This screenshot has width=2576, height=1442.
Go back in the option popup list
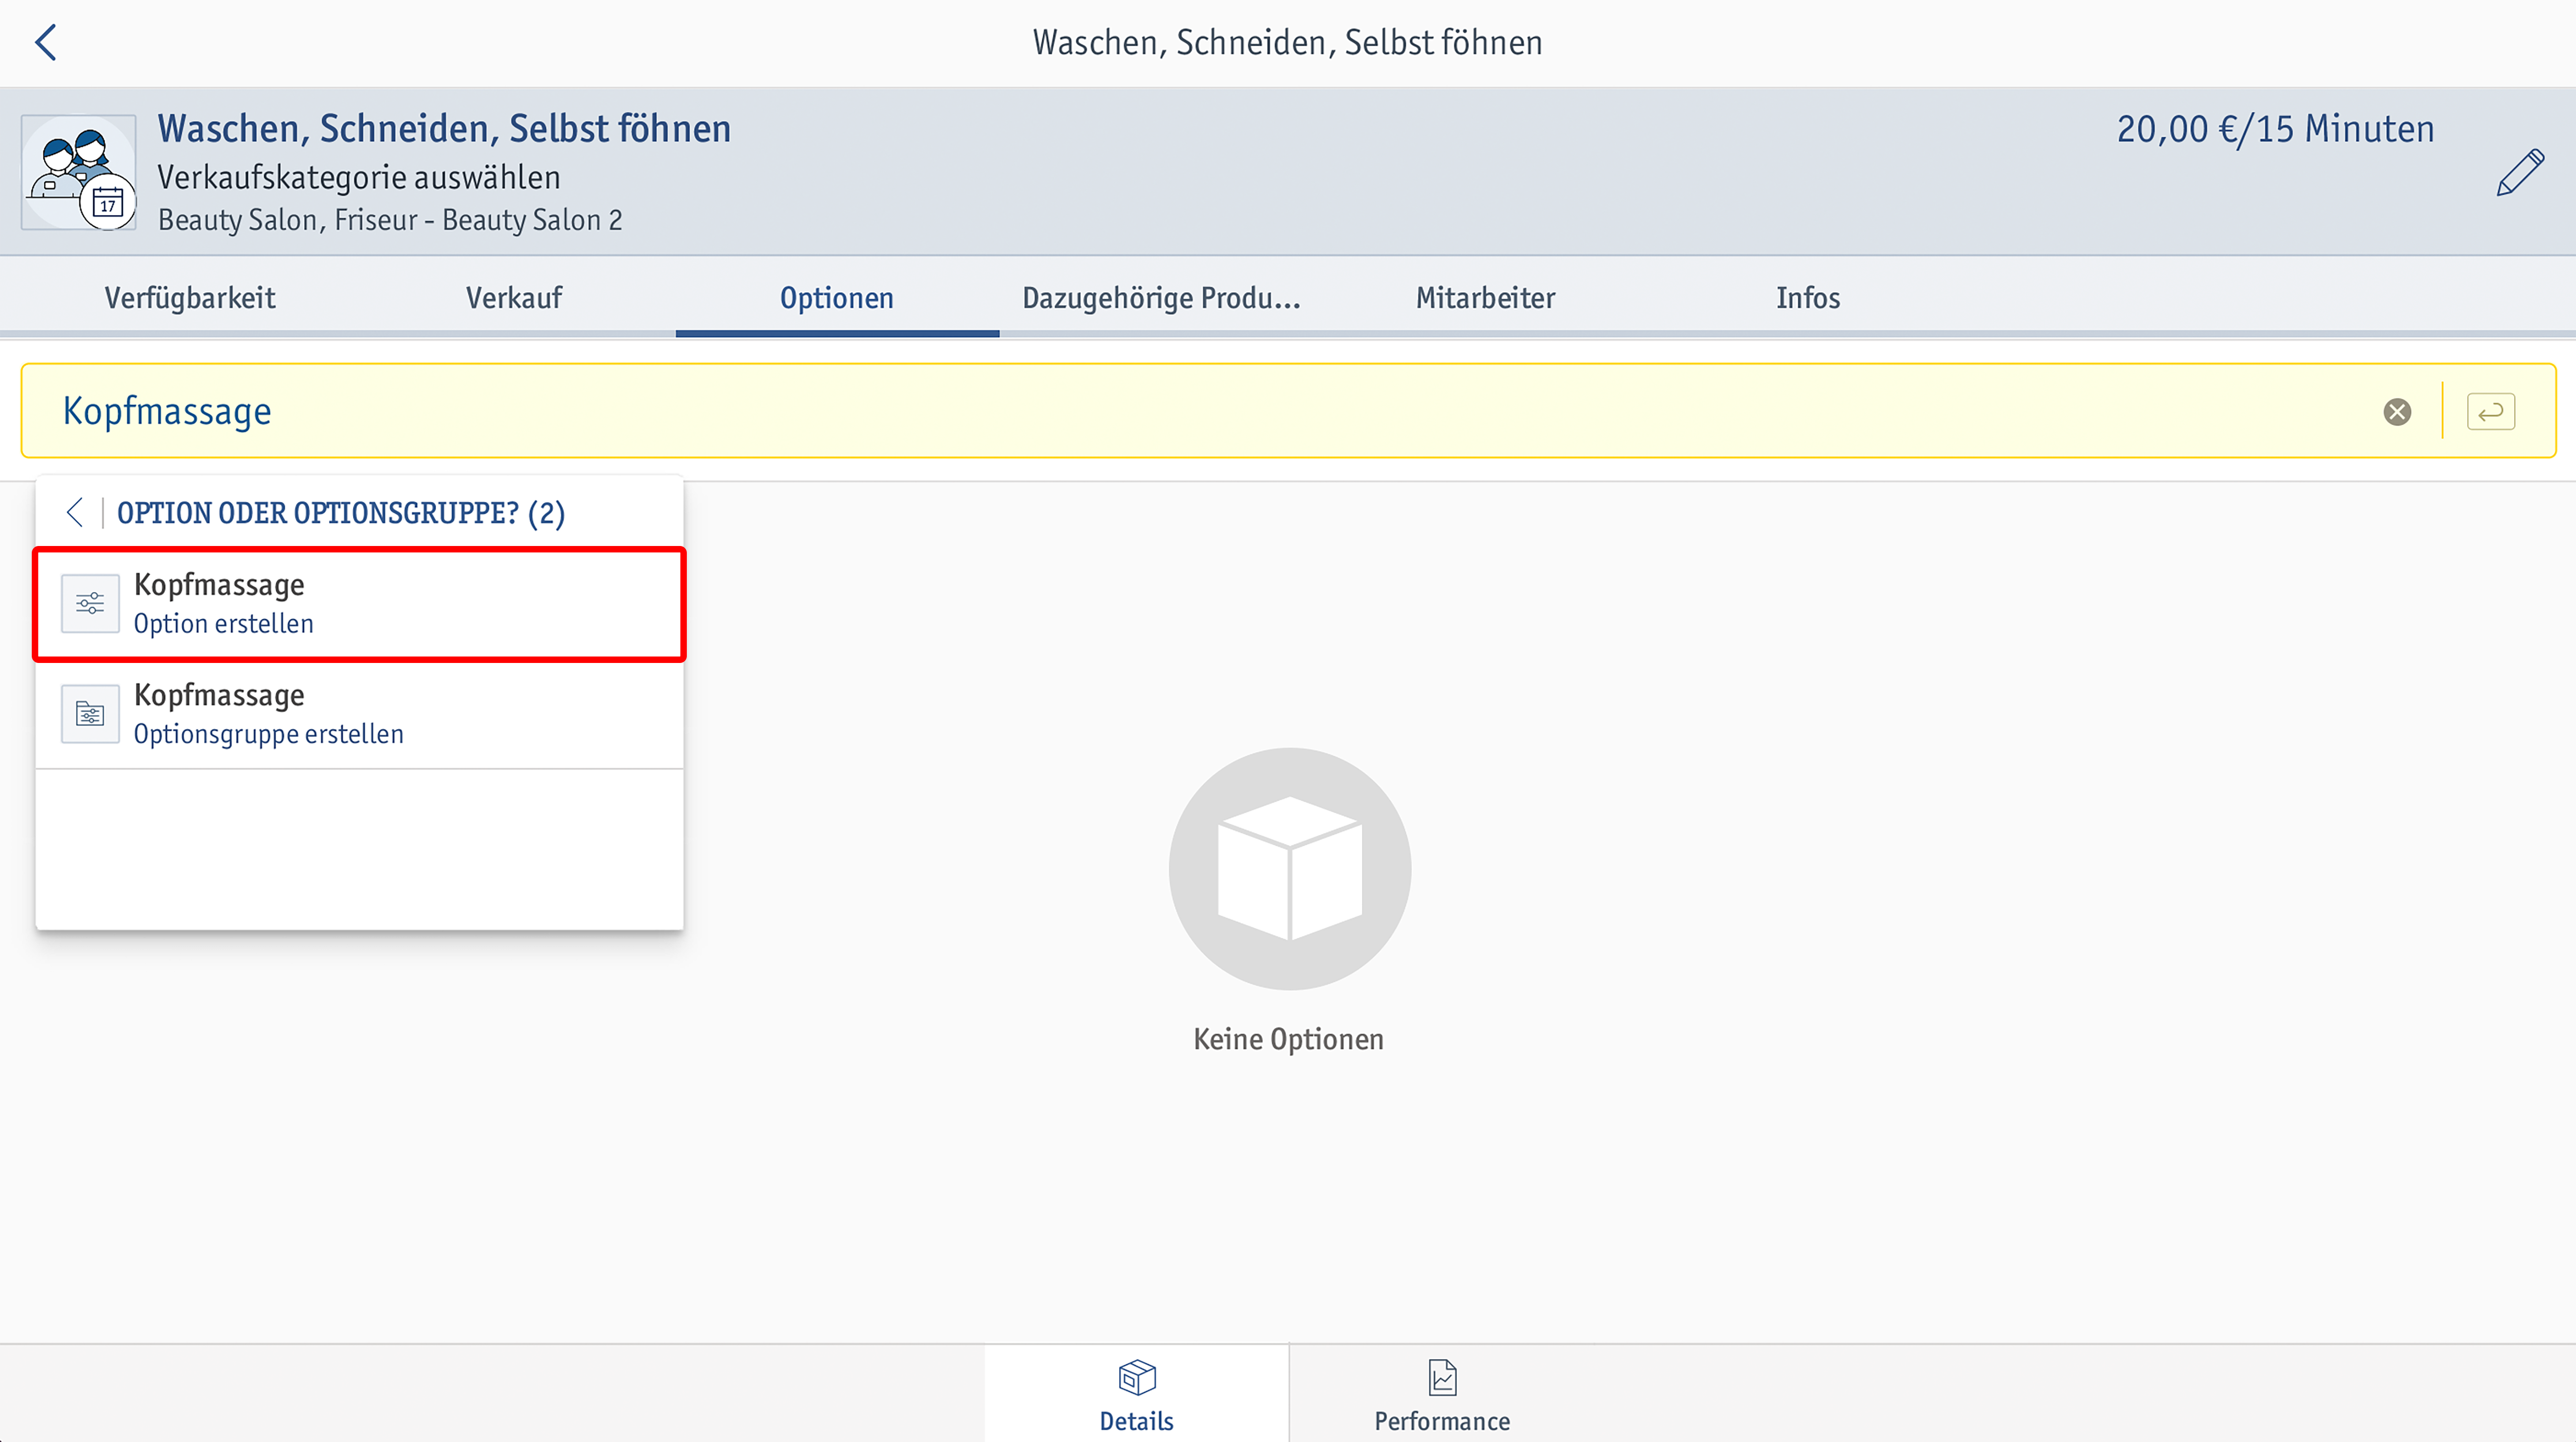pos(74,512)
